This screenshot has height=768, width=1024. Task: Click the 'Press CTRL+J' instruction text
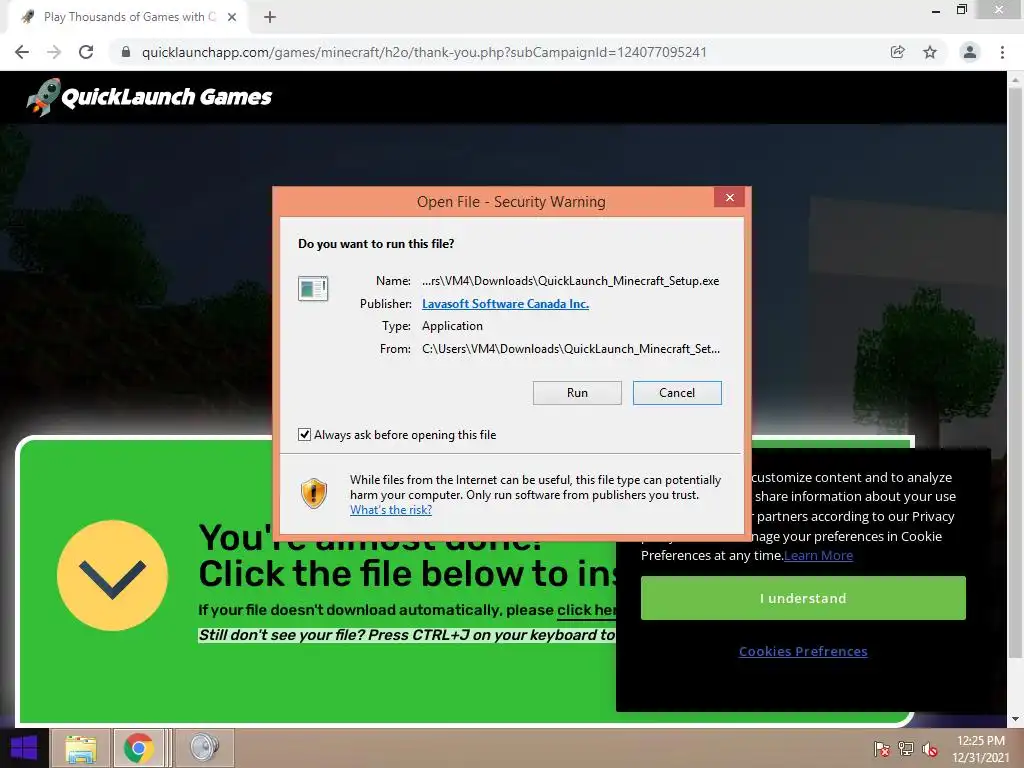[x=407, y=635]
